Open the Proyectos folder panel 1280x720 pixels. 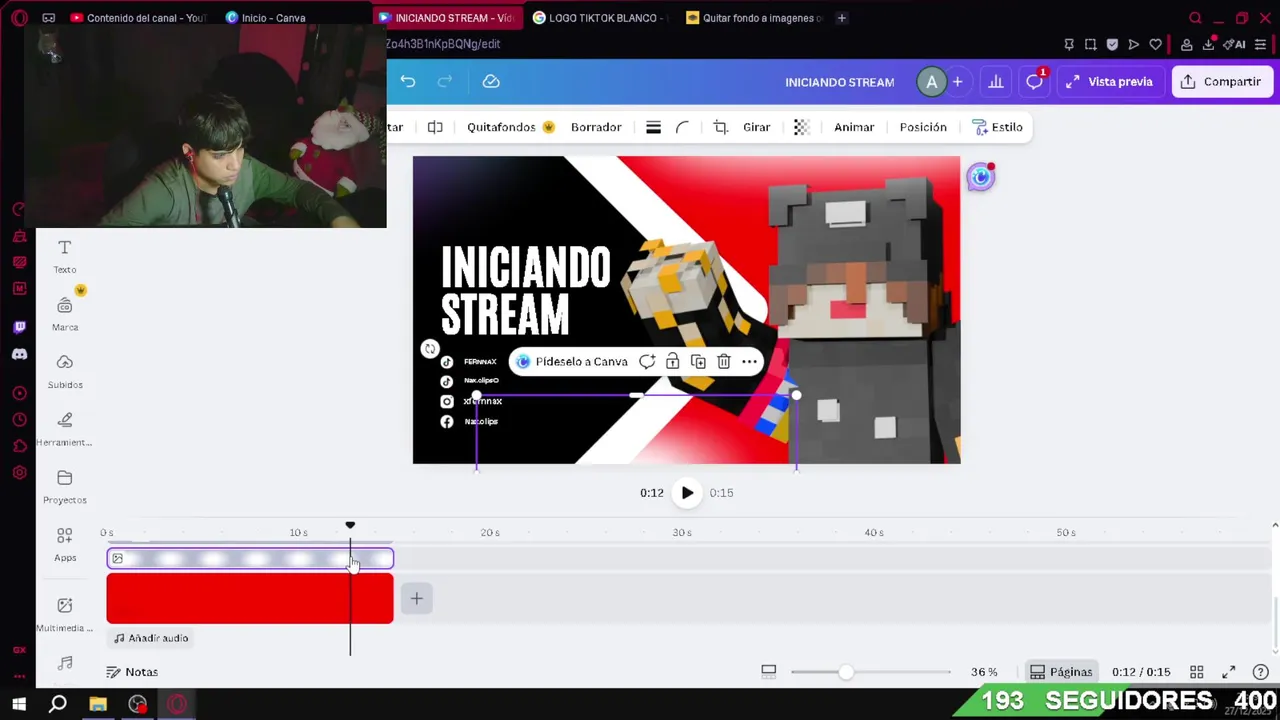click(65, 487)
